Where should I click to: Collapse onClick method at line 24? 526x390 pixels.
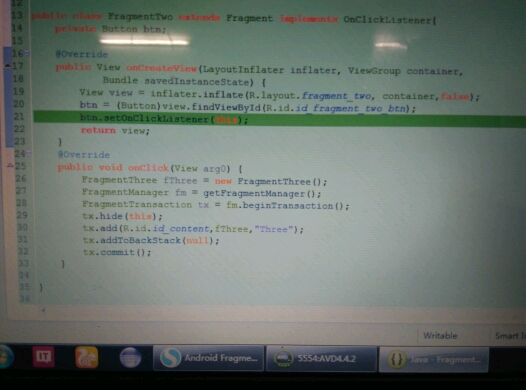tap(29, 153)
